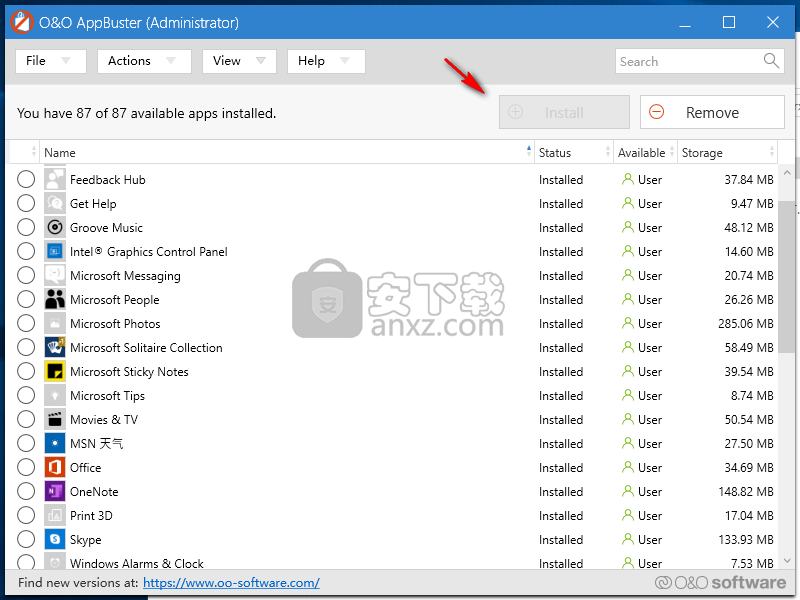This screenshot has width=800, height=600.
Task: Click the selection column header sort arrows
Action: pos(34,152)
